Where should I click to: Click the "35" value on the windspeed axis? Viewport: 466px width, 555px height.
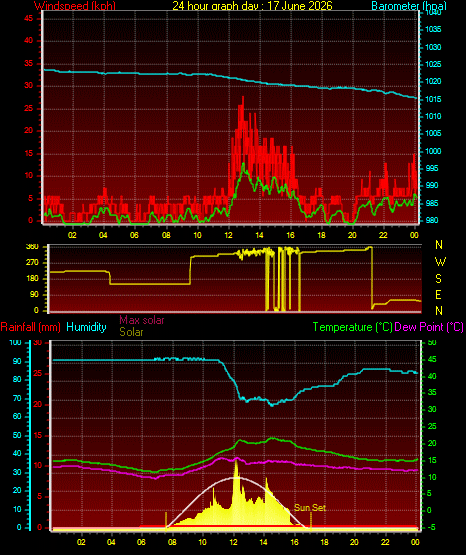click(x=28, y=64)
